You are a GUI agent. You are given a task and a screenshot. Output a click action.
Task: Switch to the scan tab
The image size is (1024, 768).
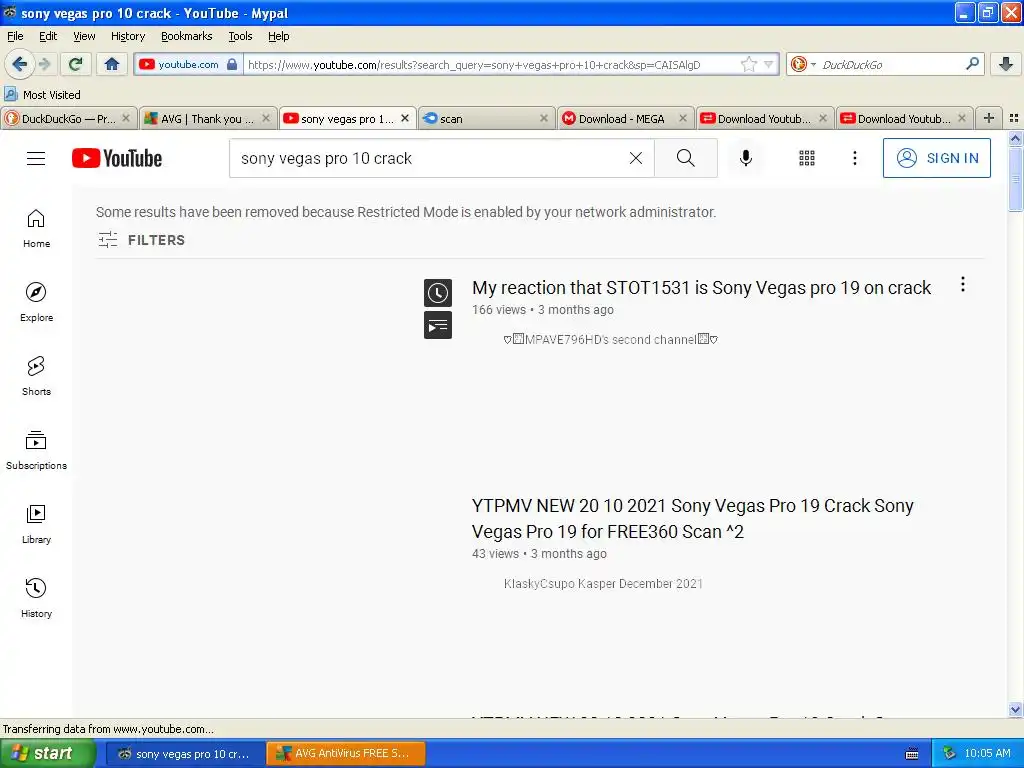pyautogui.click(x=486, y=118)
